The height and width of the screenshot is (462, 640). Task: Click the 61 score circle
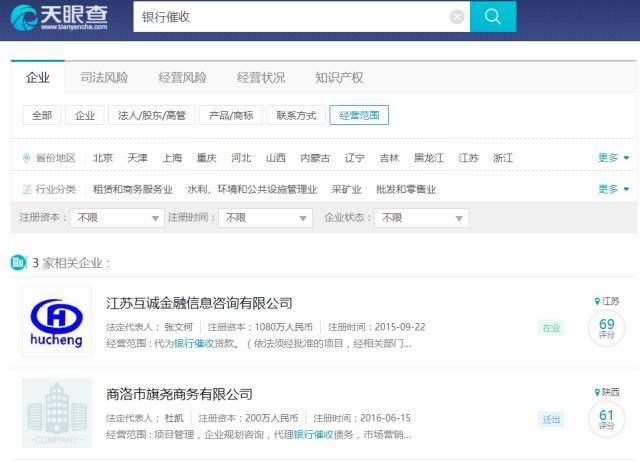[607, 419]
